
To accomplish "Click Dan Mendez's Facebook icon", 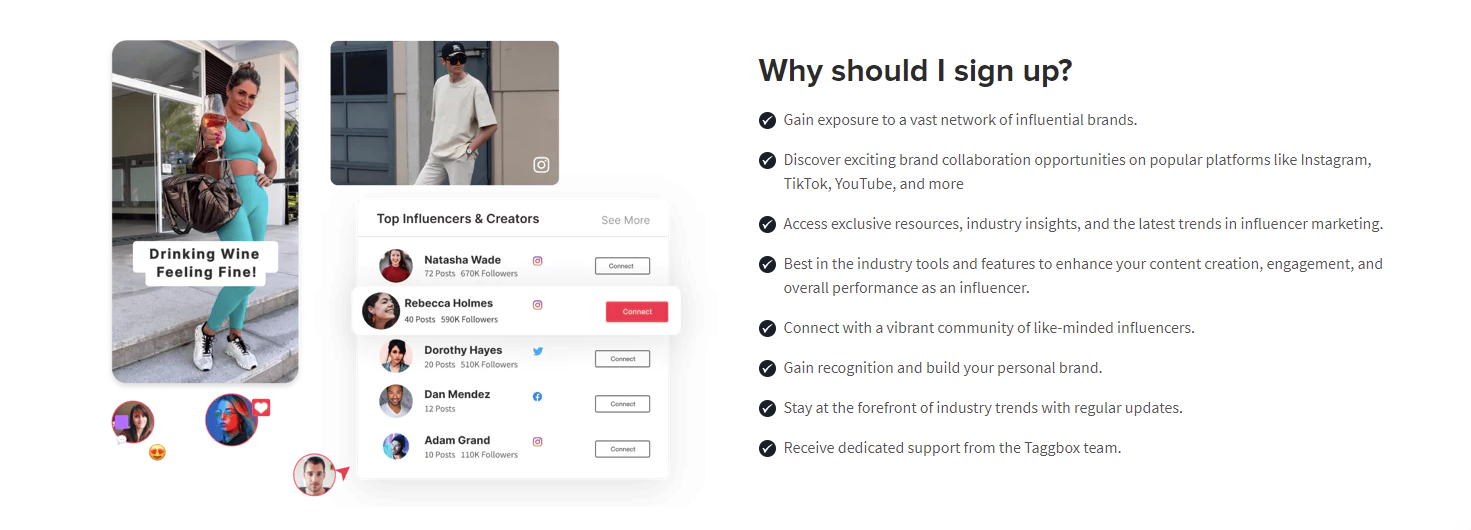I will (x=537, y=397).
